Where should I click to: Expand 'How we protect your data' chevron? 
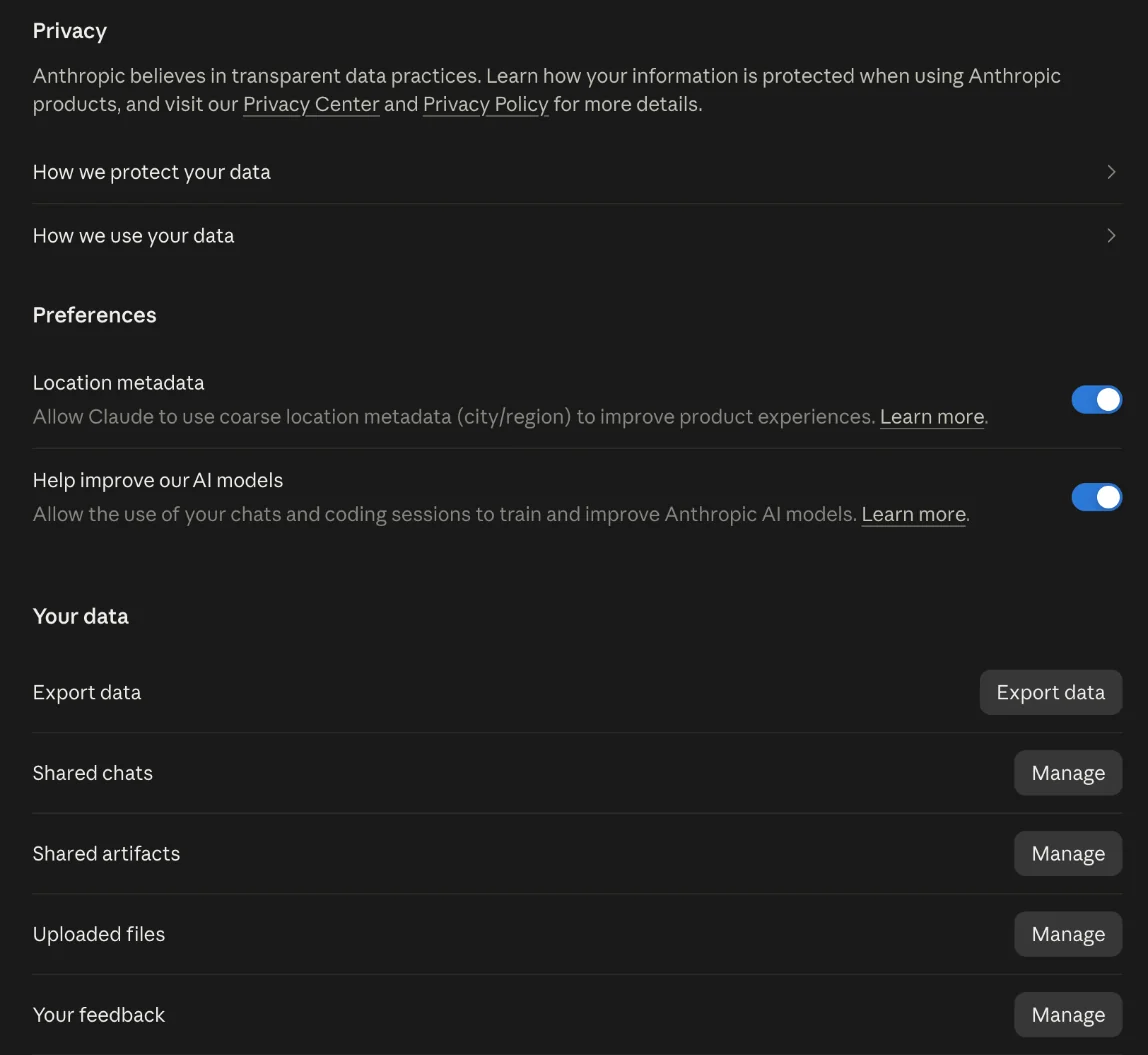[x=1111, y=172]
